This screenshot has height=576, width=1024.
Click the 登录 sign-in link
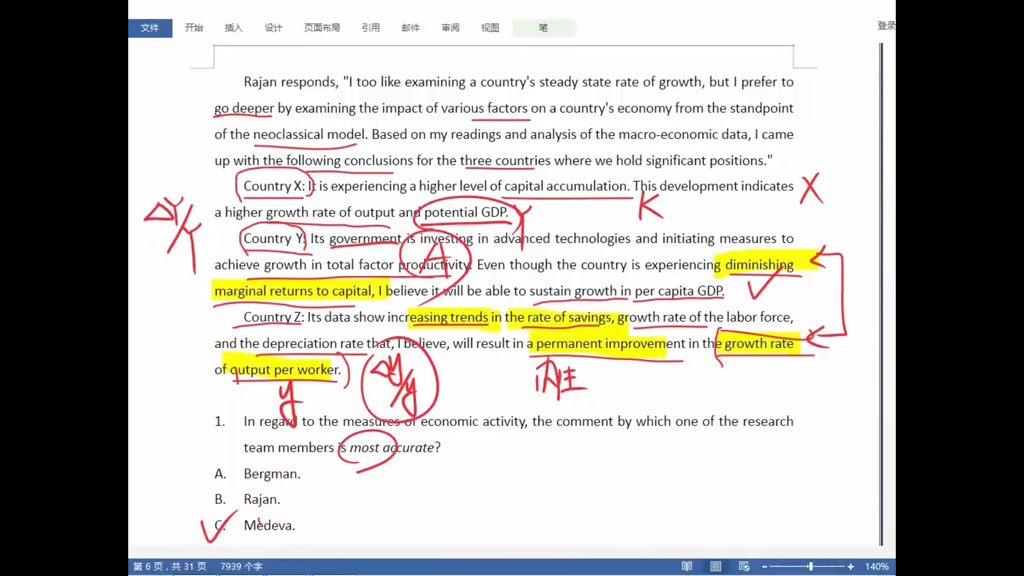point(886,26)
